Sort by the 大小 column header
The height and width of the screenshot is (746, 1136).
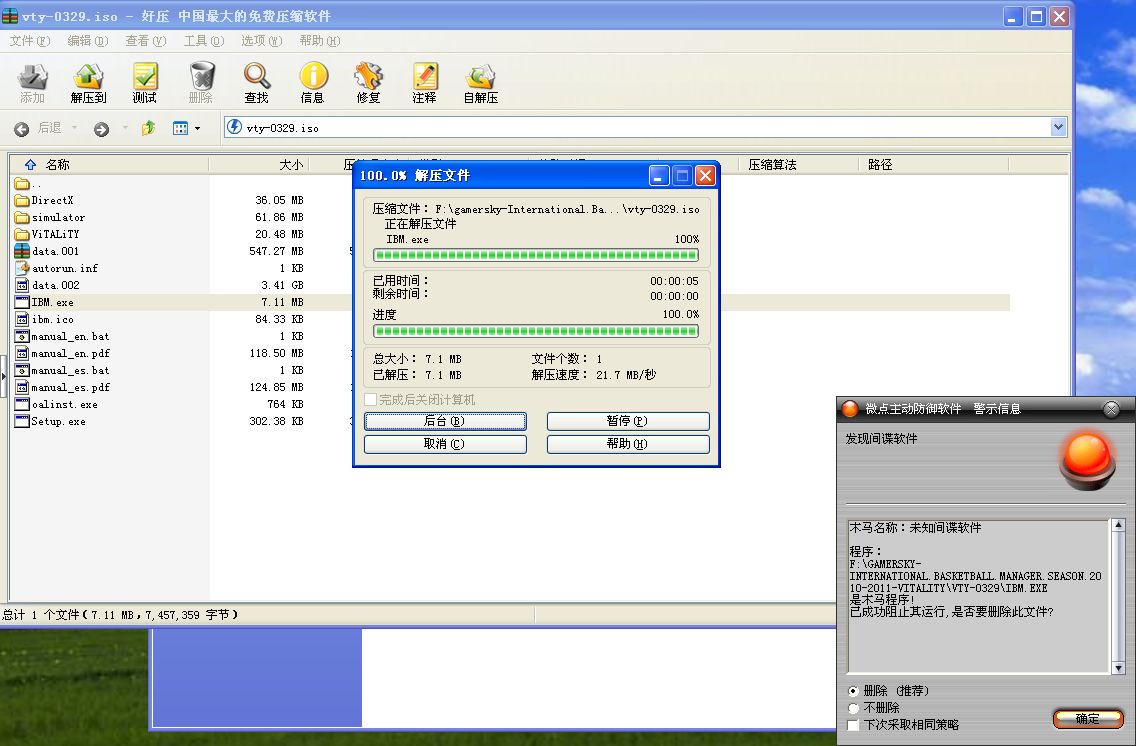point(259,164)
